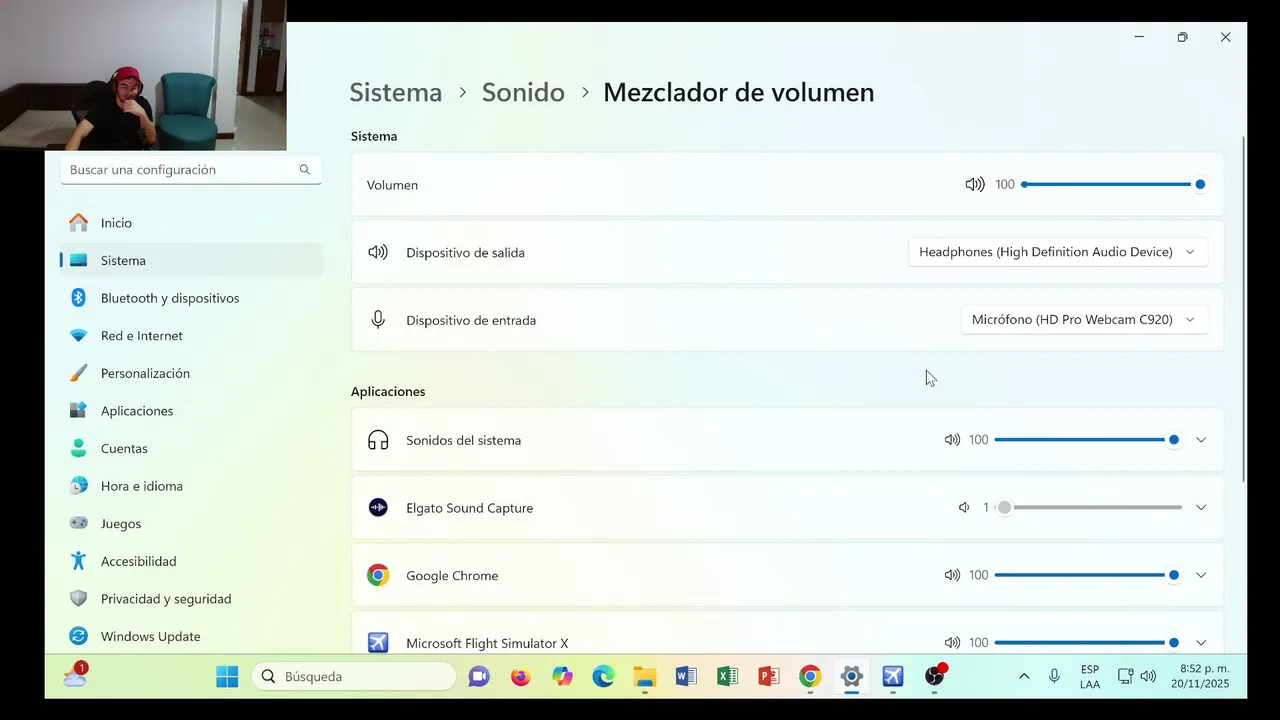Click the Google Chrome volume slider

point(1088,575)
